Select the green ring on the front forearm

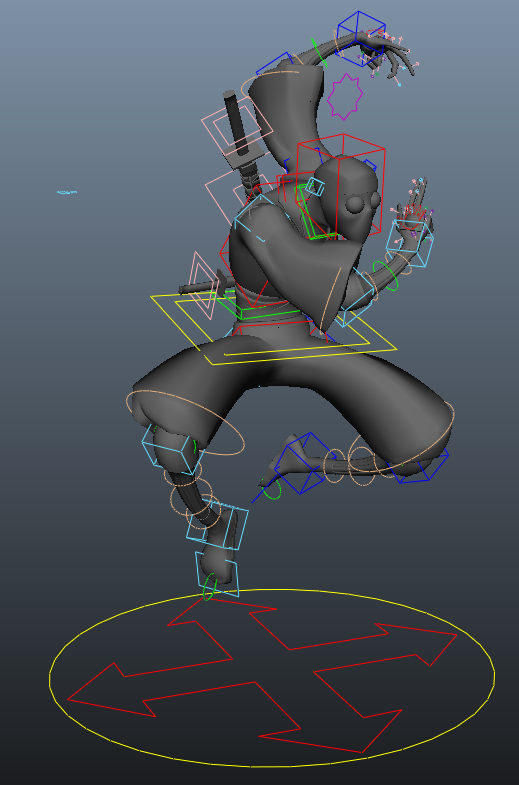tap(385, 274)
